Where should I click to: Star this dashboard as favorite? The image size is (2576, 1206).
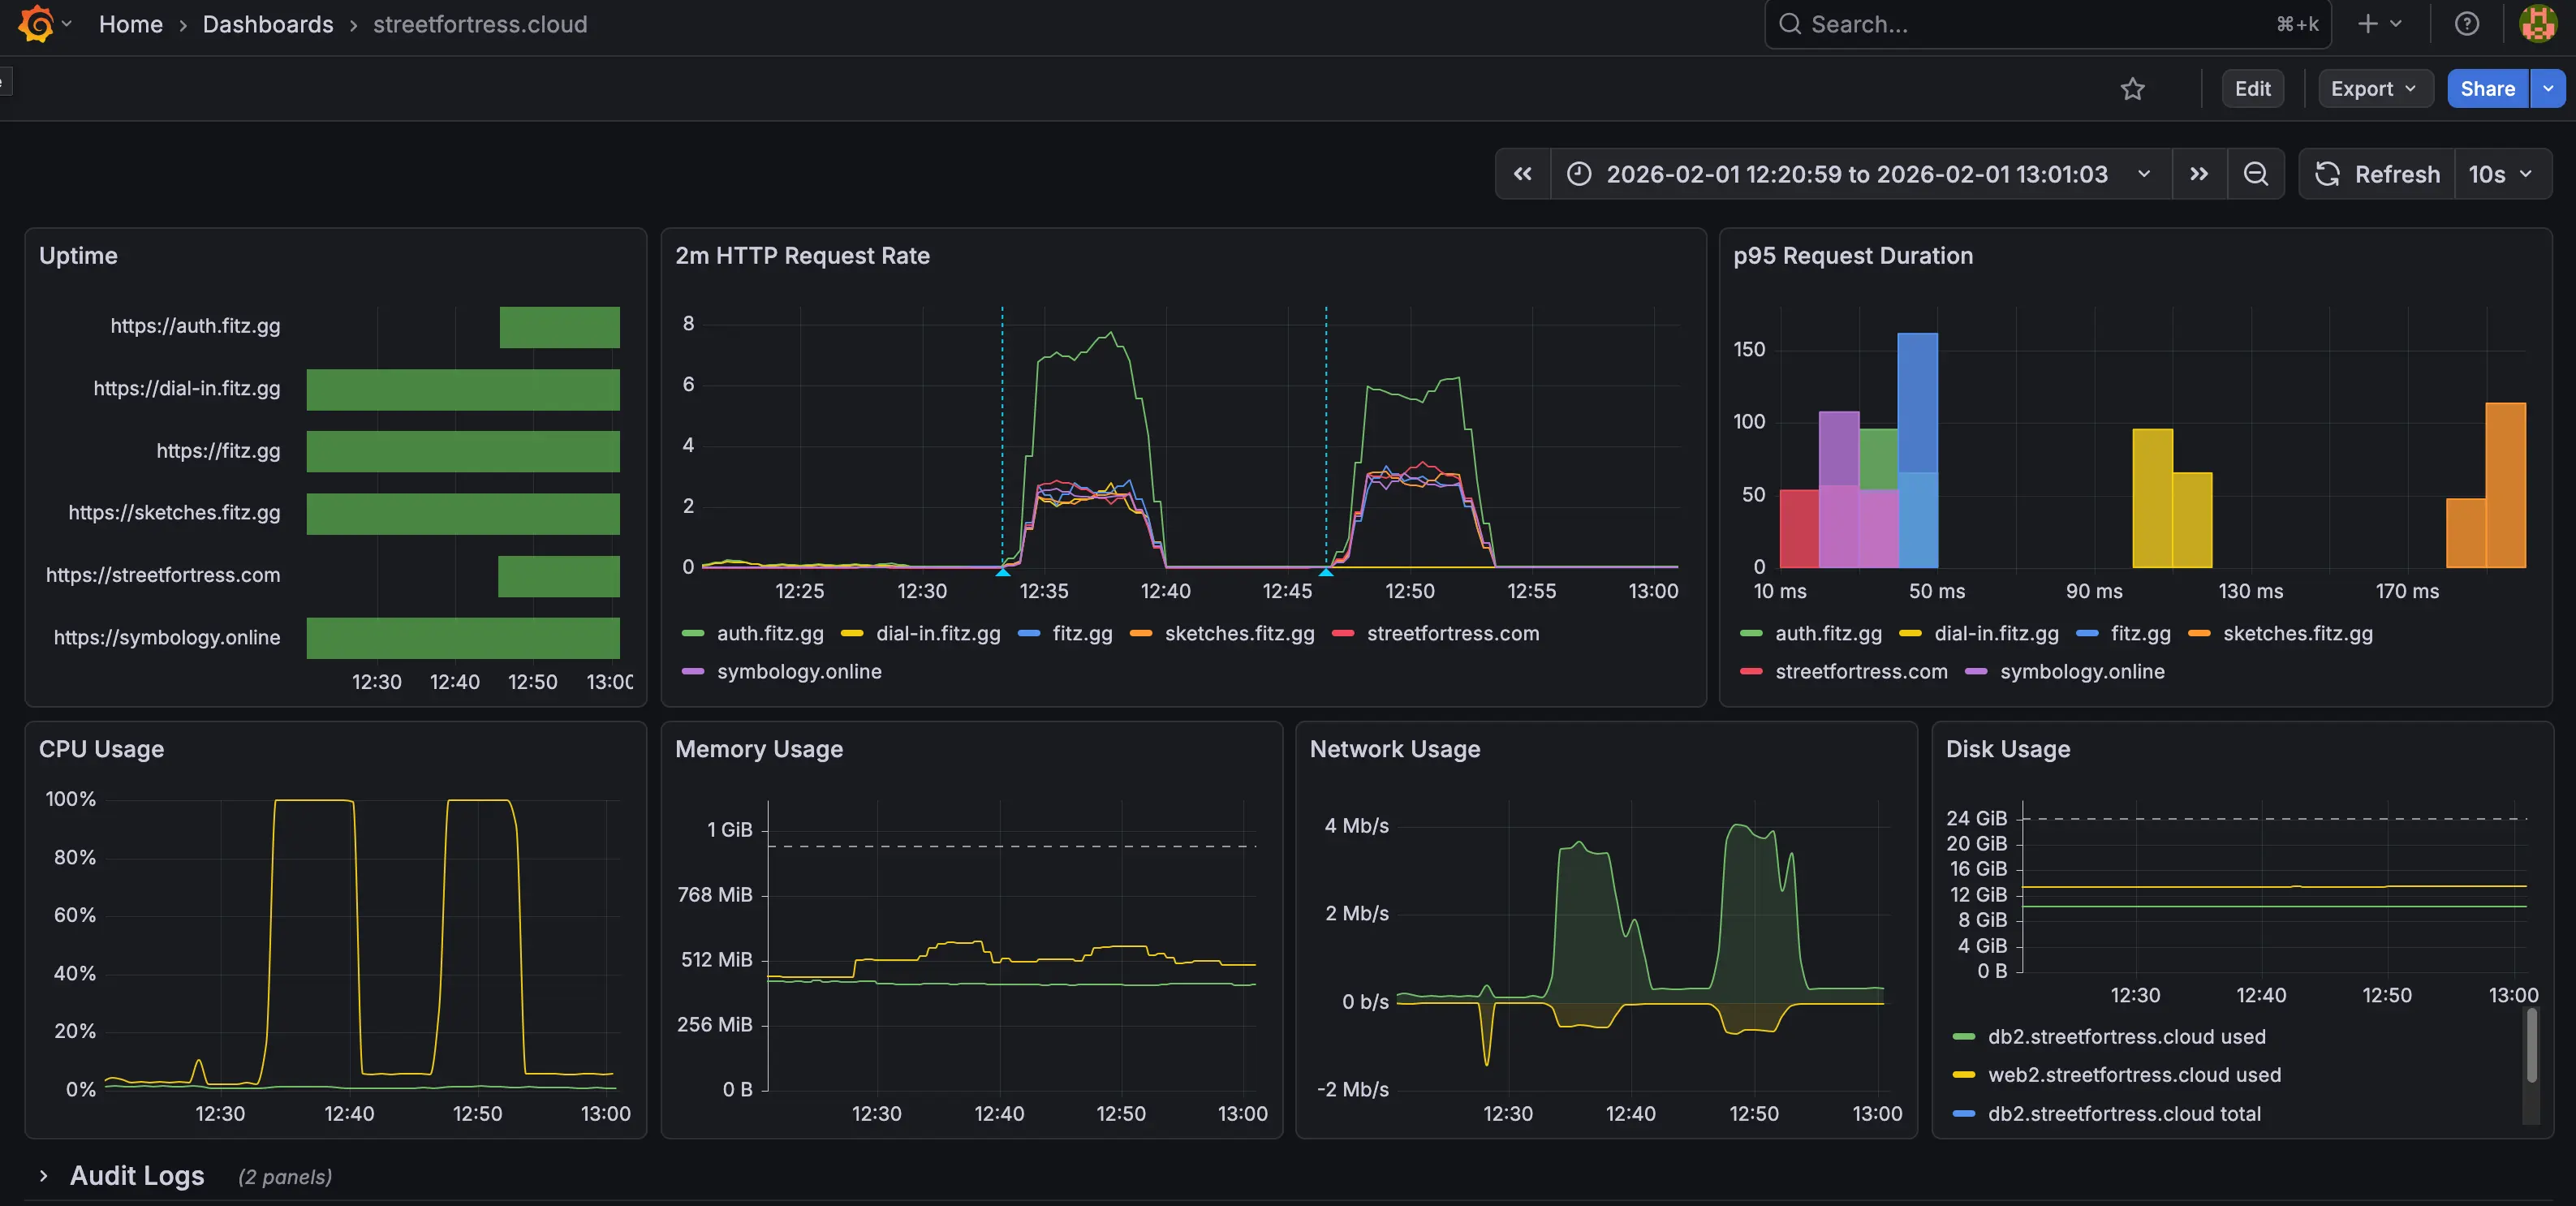[2134, 89]
